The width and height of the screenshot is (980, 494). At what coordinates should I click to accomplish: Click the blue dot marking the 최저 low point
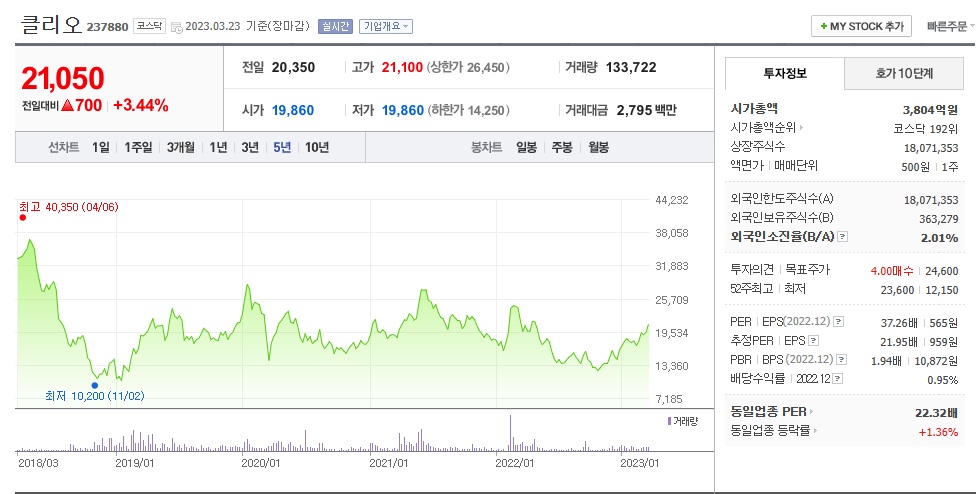94,385
